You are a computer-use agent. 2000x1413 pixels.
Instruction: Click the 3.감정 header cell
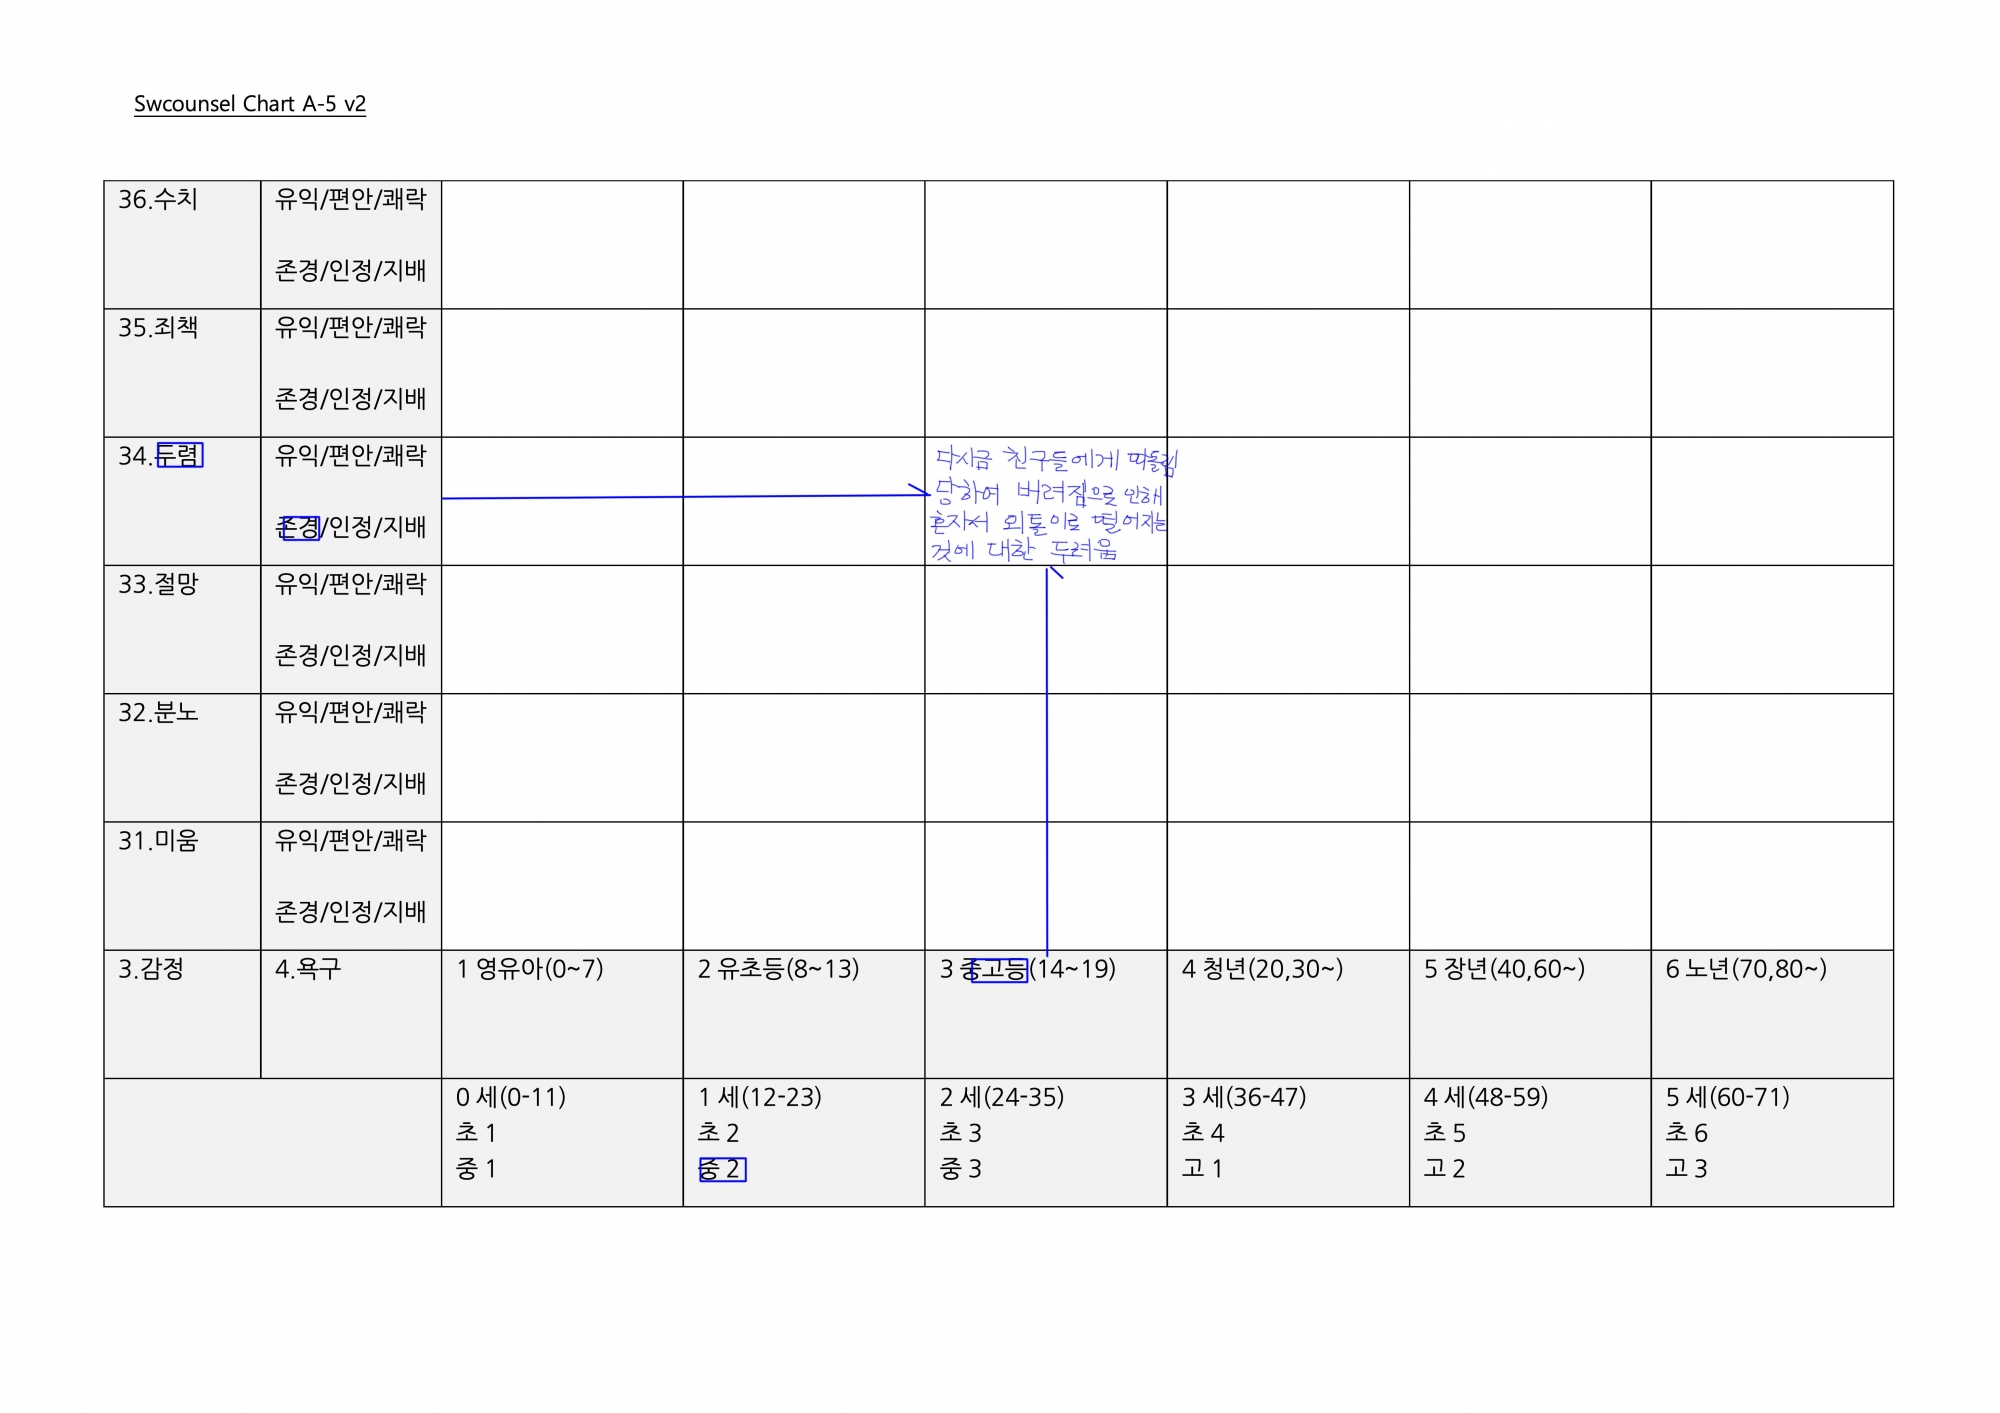(x=151, y=969)
